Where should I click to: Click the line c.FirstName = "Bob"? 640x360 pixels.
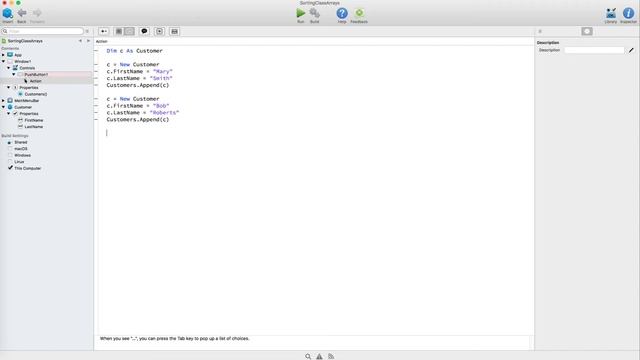(138, 105)
